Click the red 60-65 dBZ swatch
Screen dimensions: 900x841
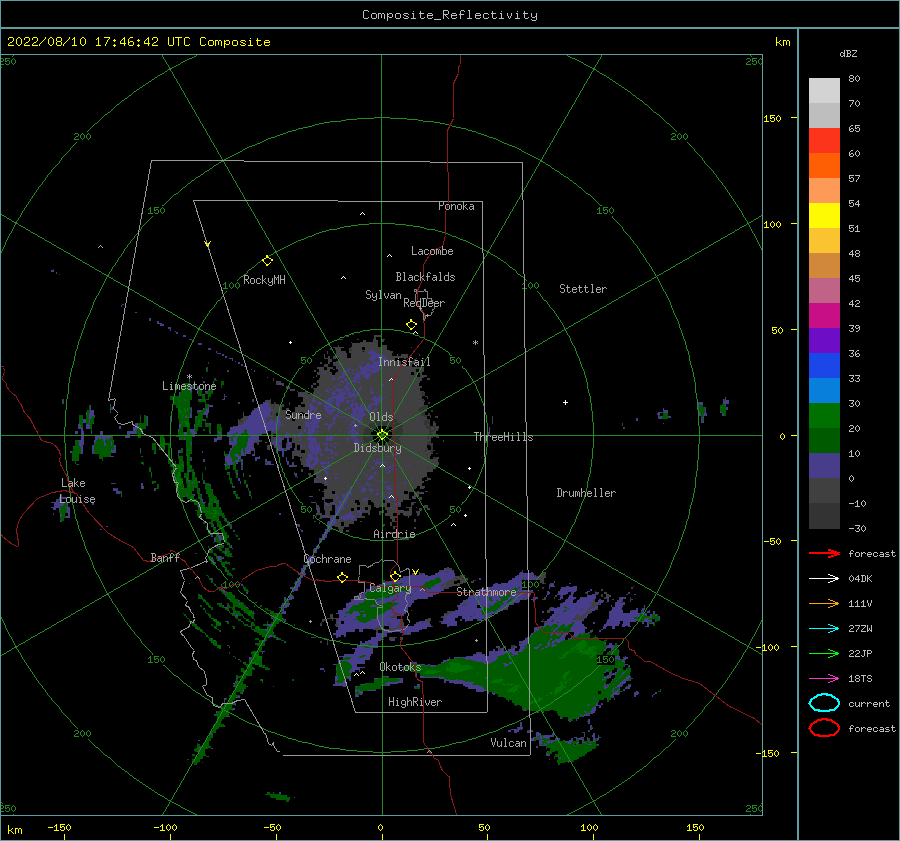(824, 141)
